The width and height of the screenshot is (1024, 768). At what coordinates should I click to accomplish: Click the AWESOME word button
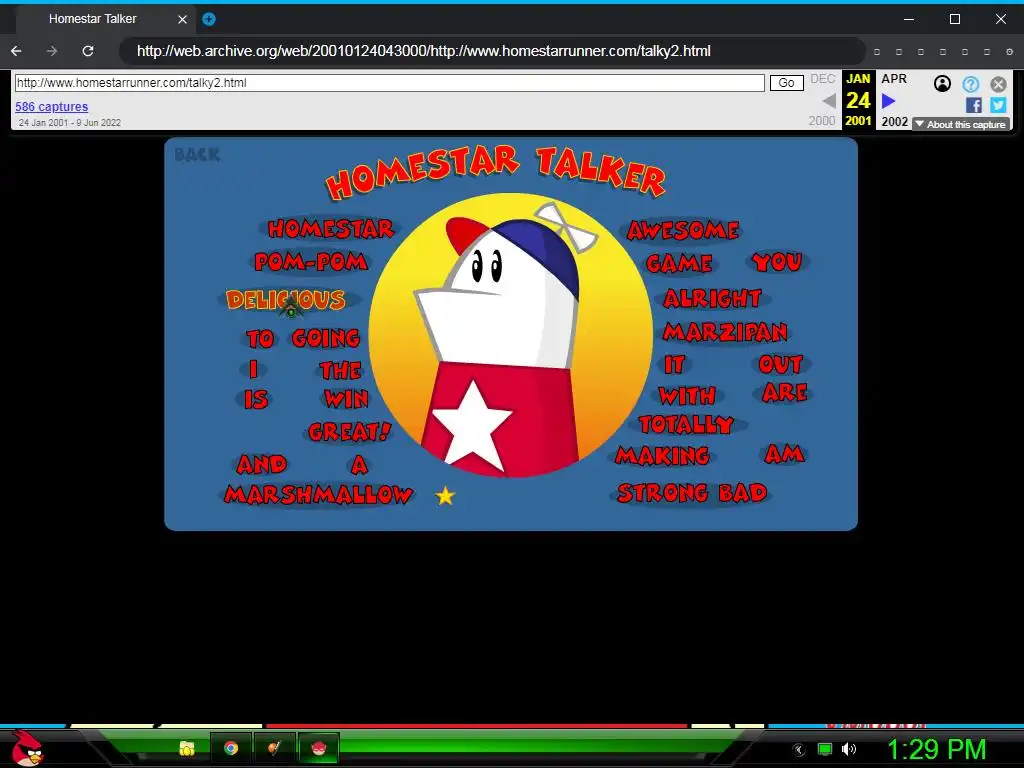(x=683, y=230)
